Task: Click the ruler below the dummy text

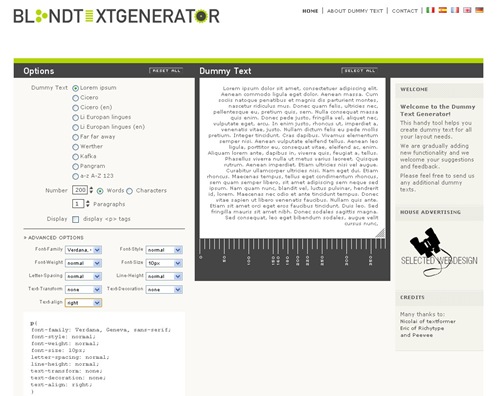Action: (292, 252)
